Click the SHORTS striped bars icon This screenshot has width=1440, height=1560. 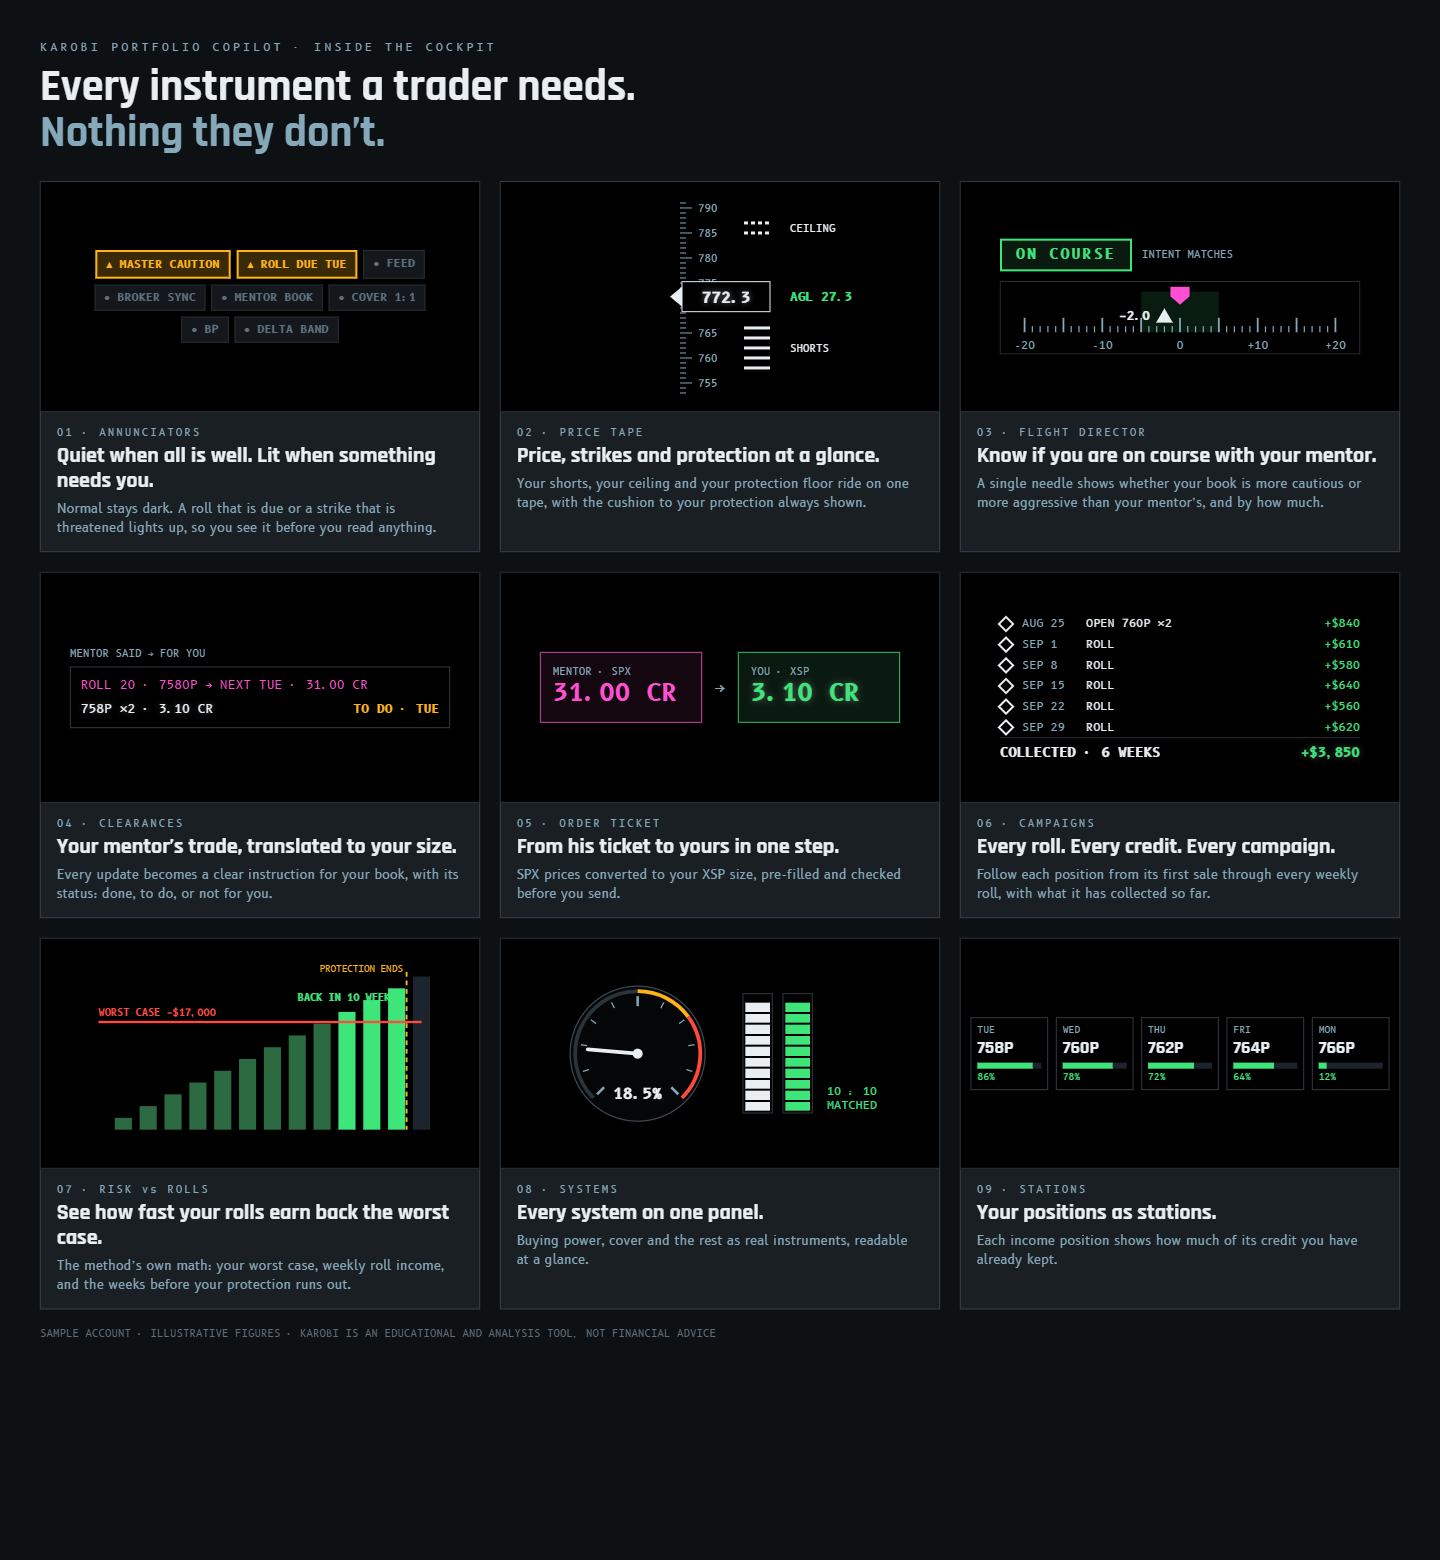tap(757, 348)
